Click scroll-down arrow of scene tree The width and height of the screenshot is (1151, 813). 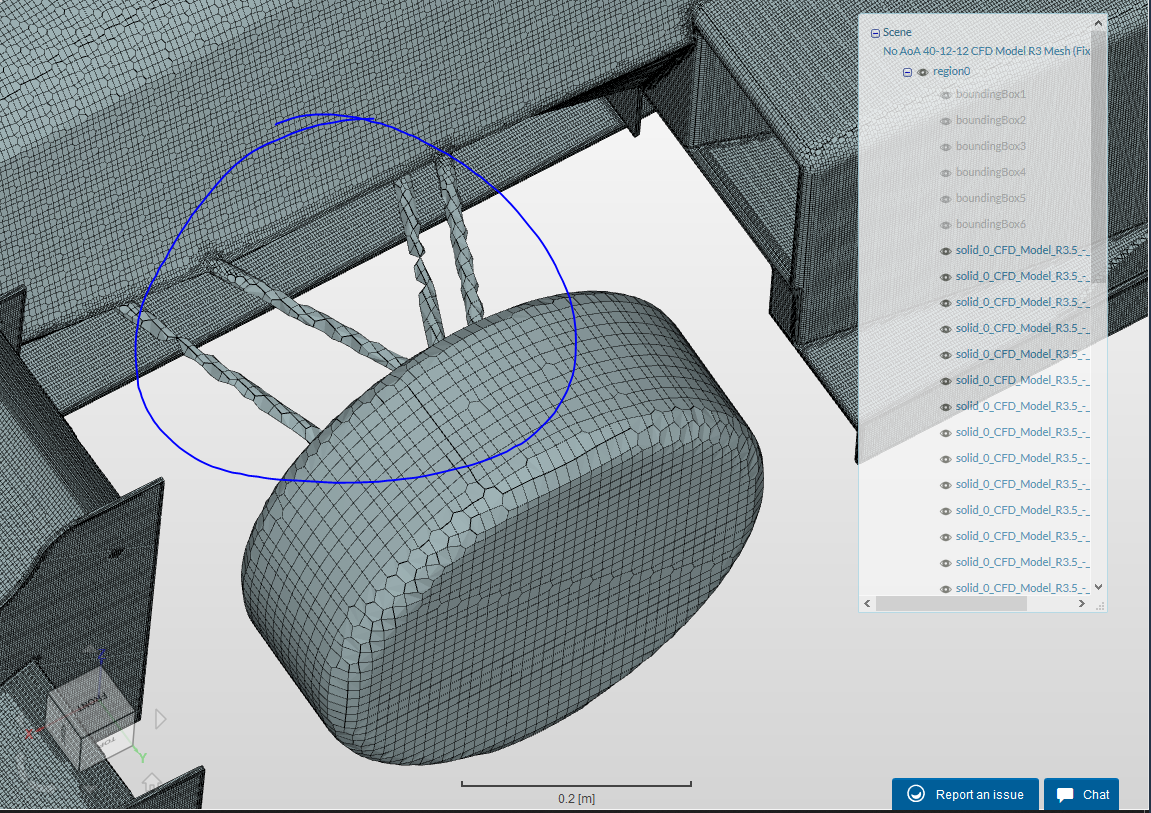click(x=1098, y=588)
